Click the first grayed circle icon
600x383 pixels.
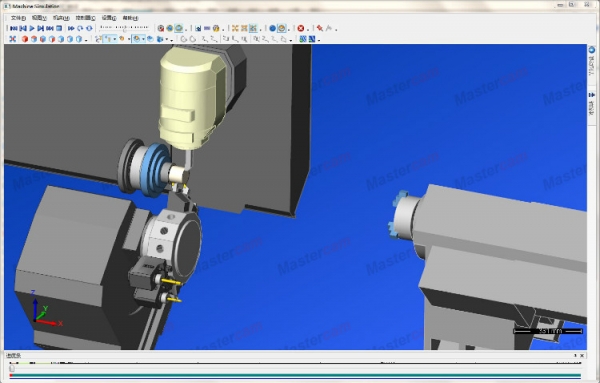[184, 39]
